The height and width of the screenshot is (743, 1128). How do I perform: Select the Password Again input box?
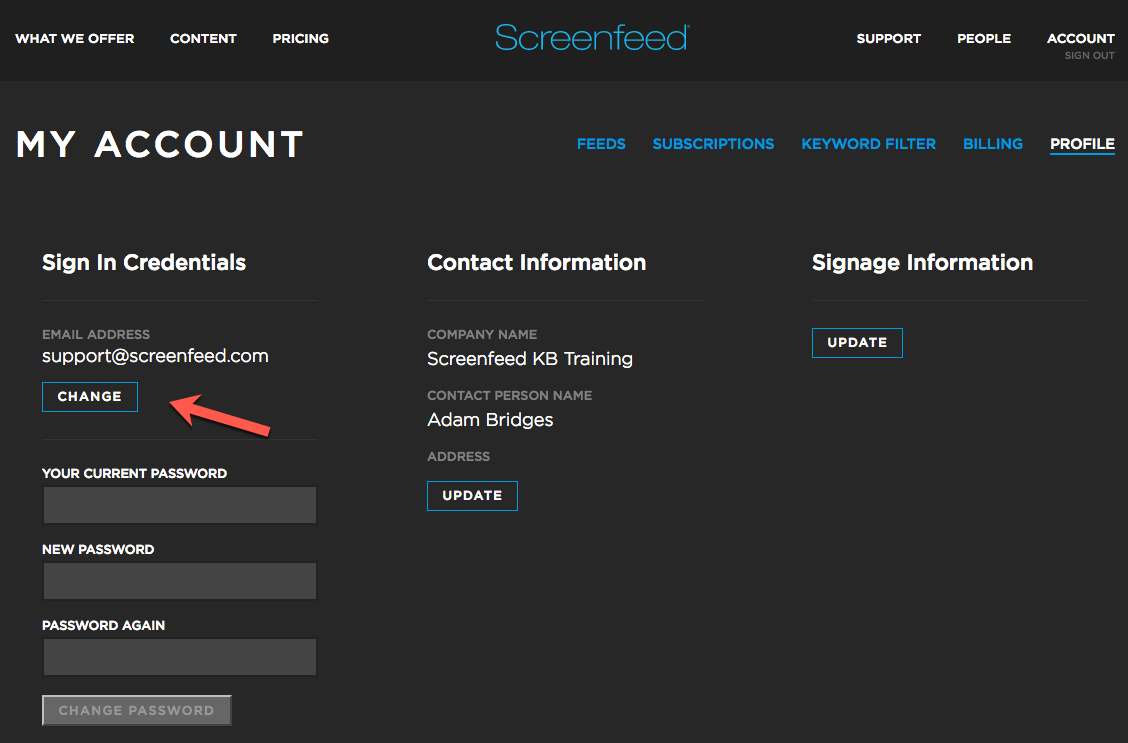coord(180,657)
